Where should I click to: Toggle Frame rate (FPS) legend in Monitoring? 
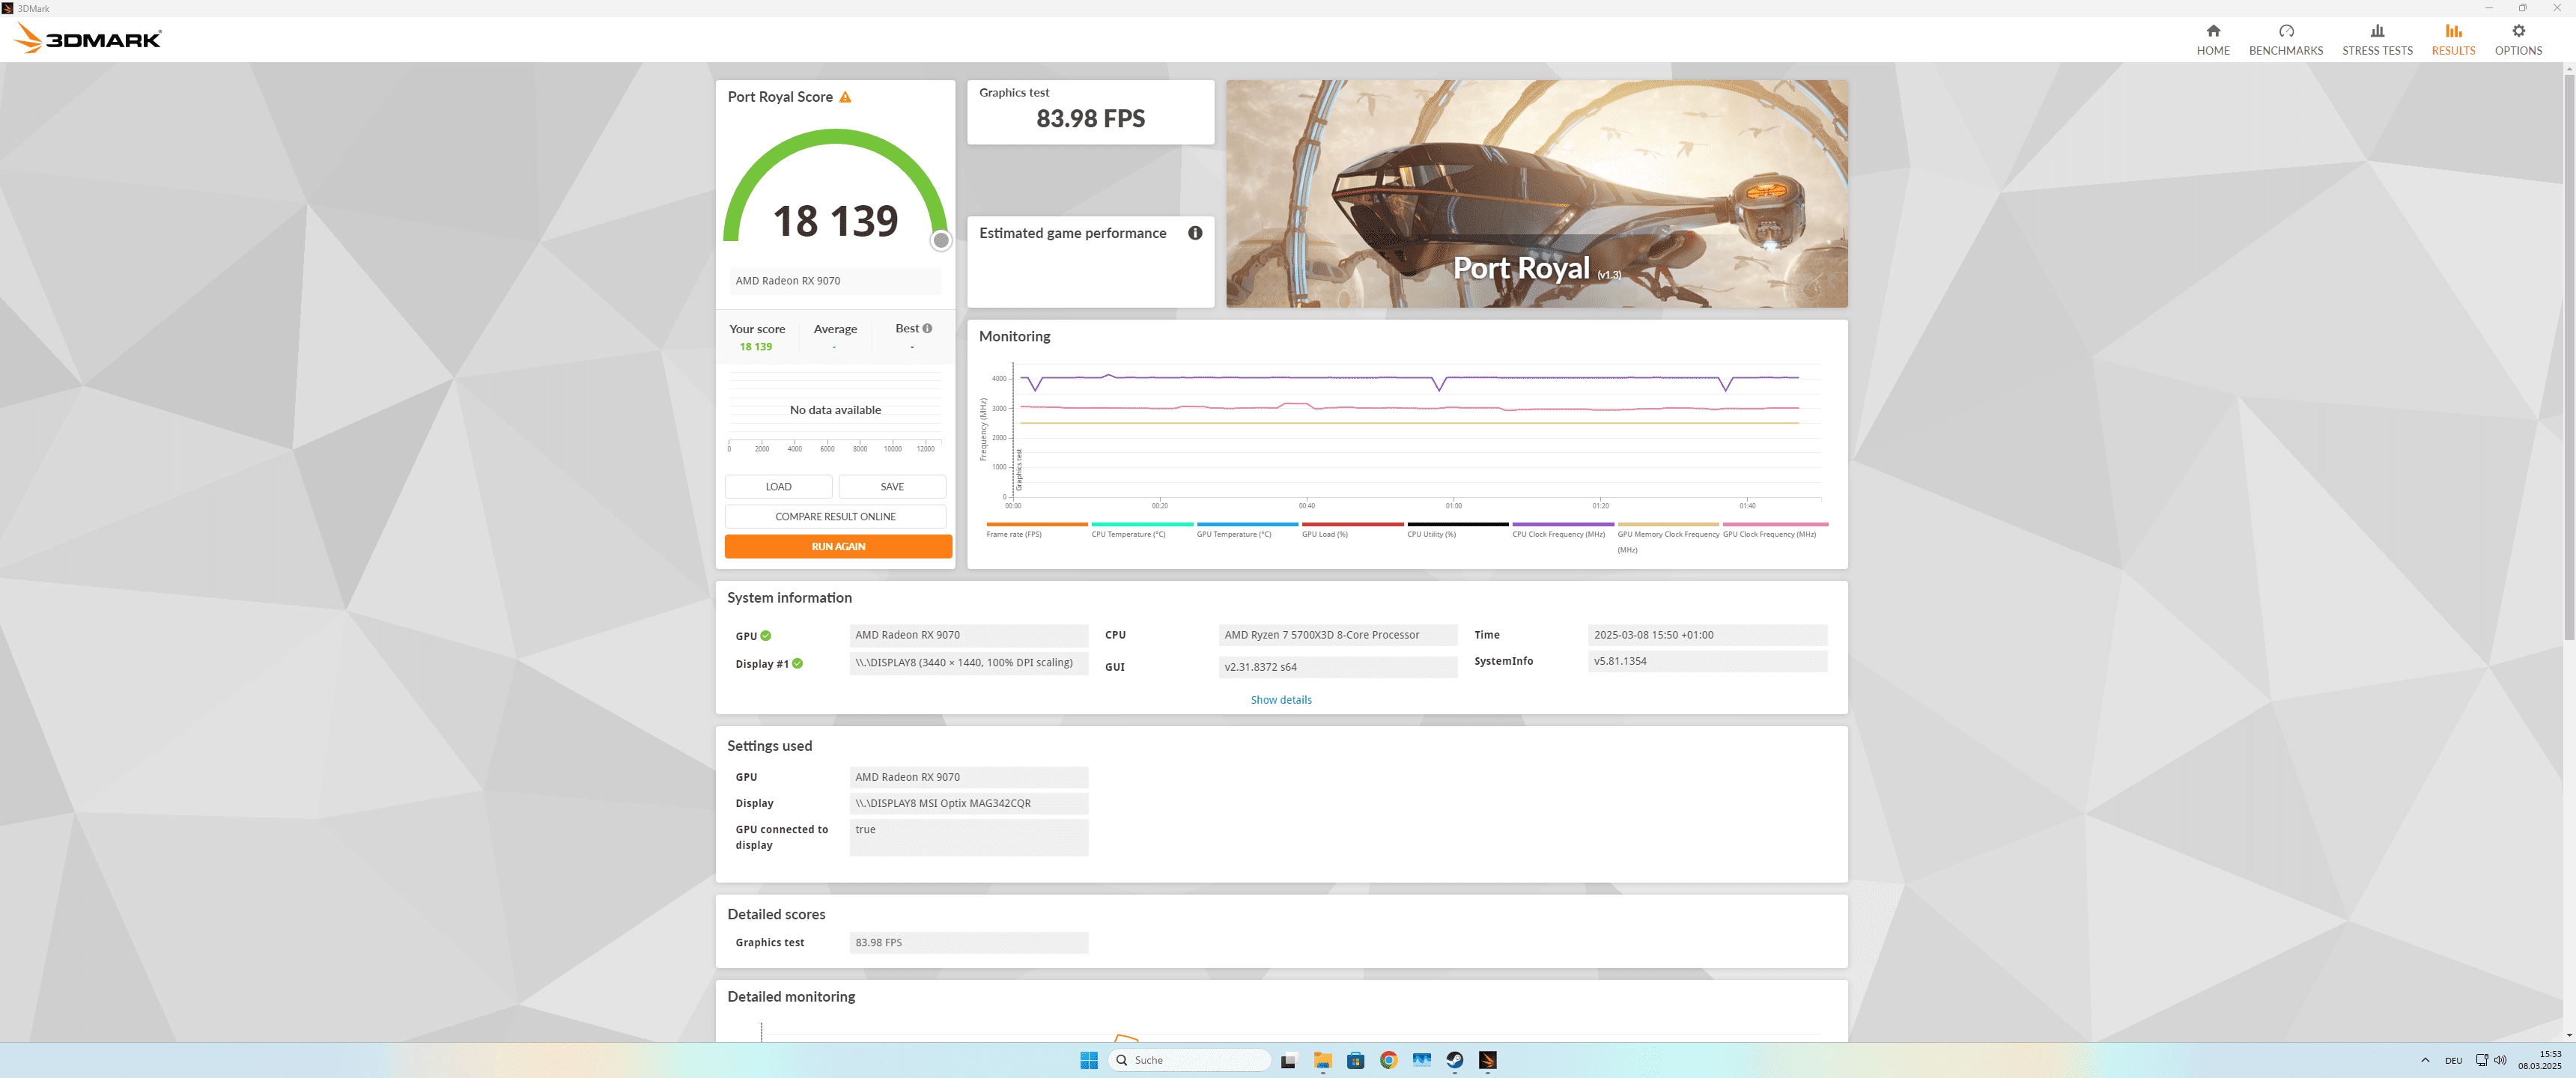tap(1013, 534)
